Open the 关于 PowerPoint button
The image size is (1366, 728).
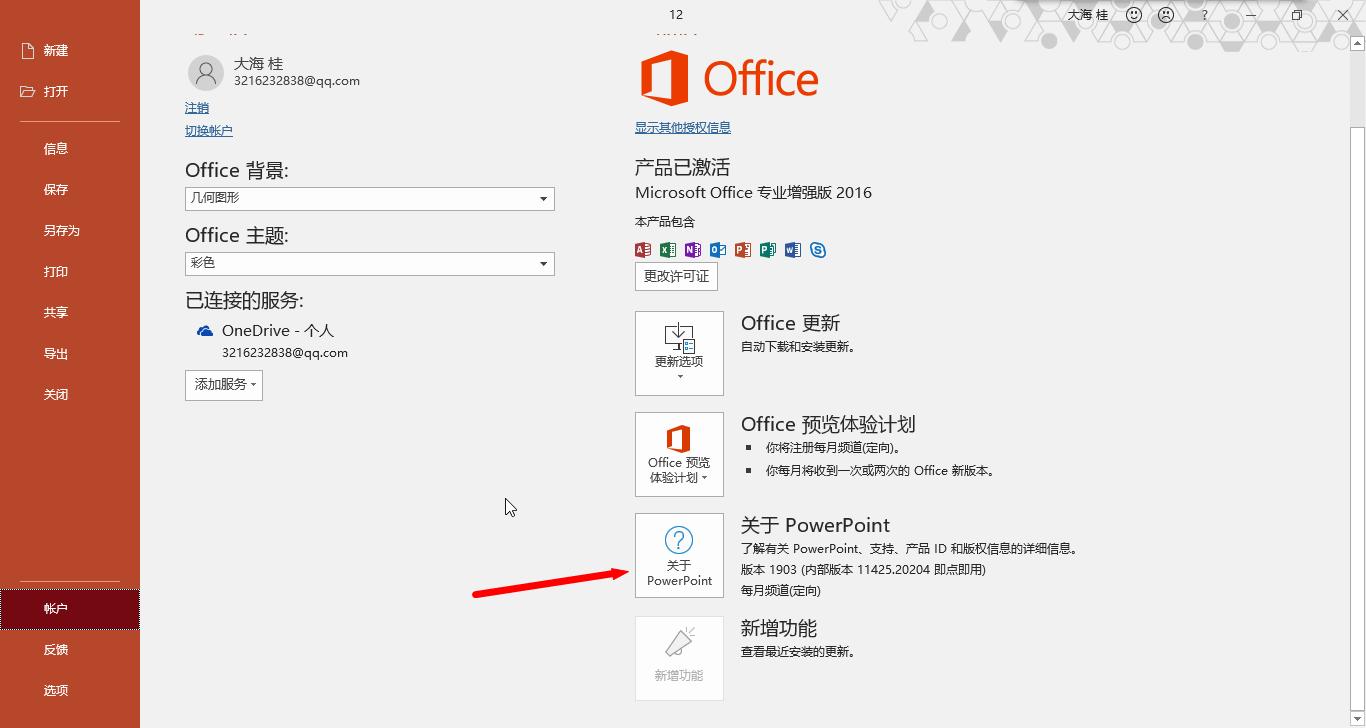[679, 555]
